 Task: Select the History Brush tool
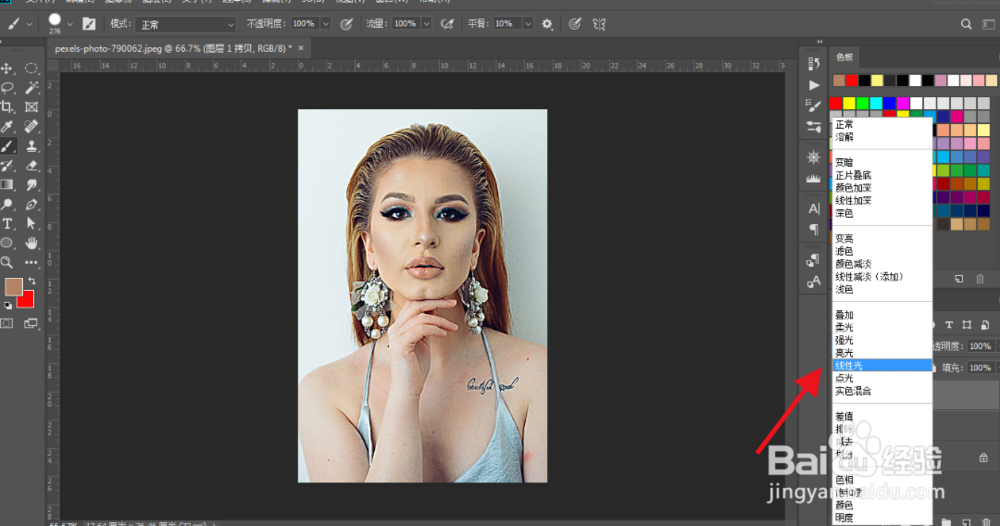tap(7, 166)
